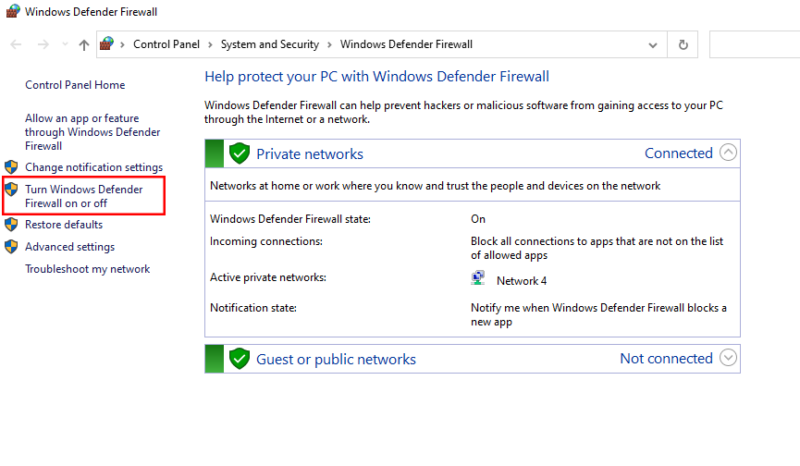Select Turn Windows Defender Firewall on or off
Screen dimensions: 800x466
(84, 196)
